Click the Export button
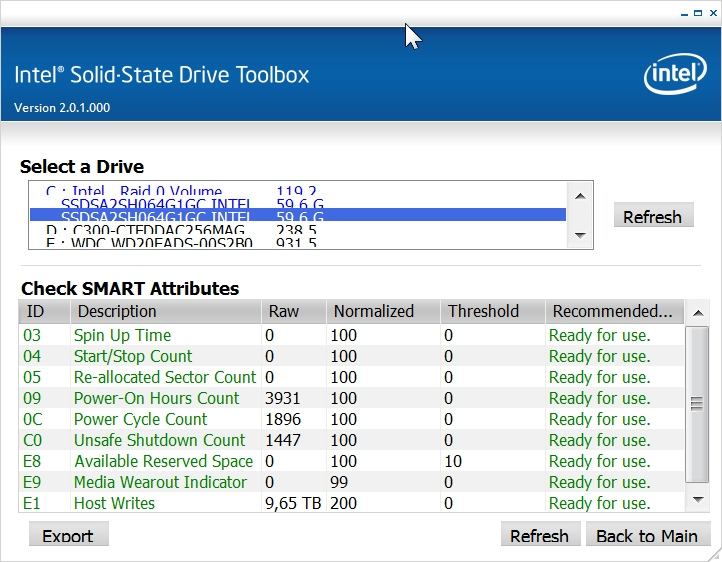Screen dimensions: 722x562 coord(68,535)
